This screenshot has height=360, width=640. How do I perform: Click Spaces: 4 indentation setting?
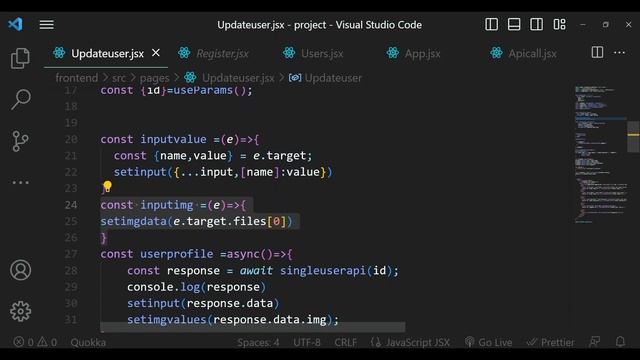pyautogui.click(x=258, y=342)
